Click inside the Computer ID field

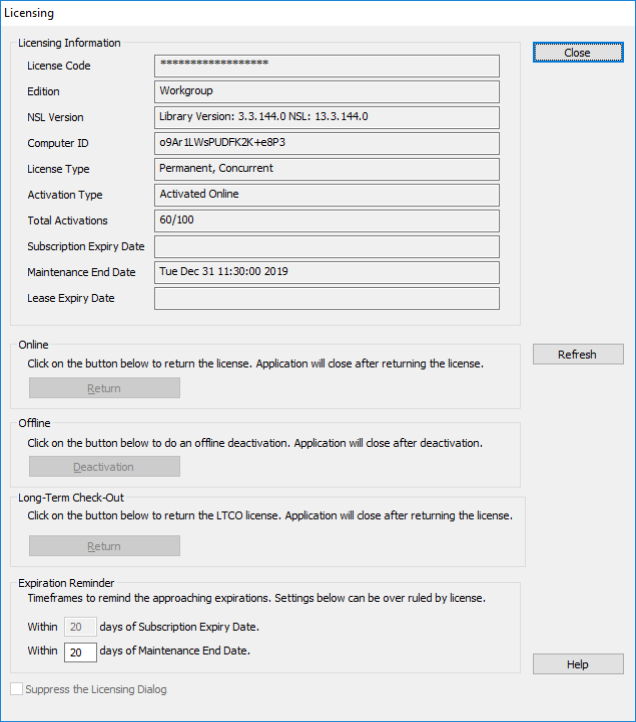(326, 143)
